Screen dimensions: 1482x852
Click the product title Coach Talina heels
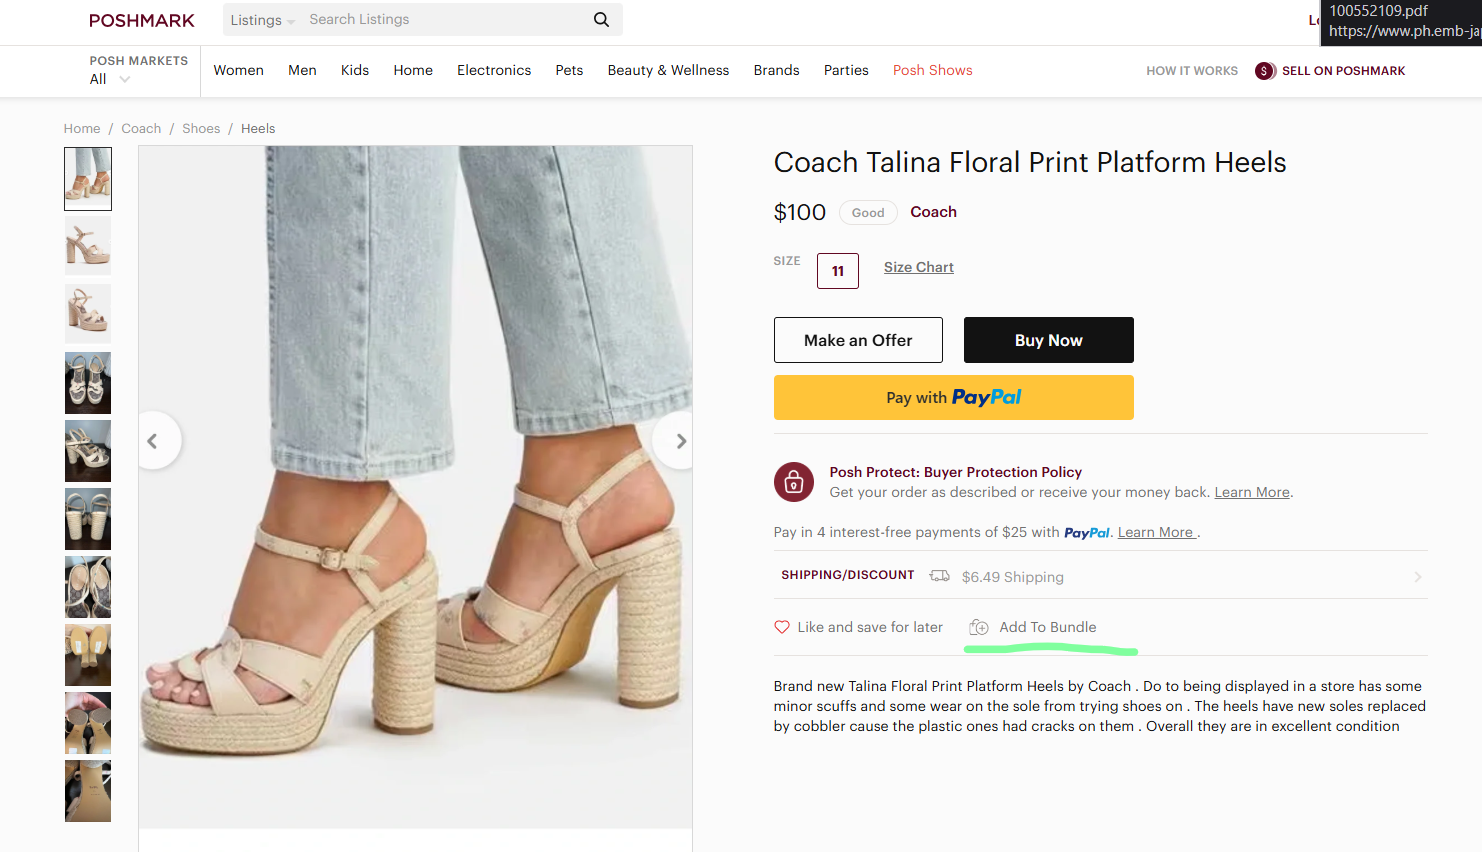point(1030,162)
